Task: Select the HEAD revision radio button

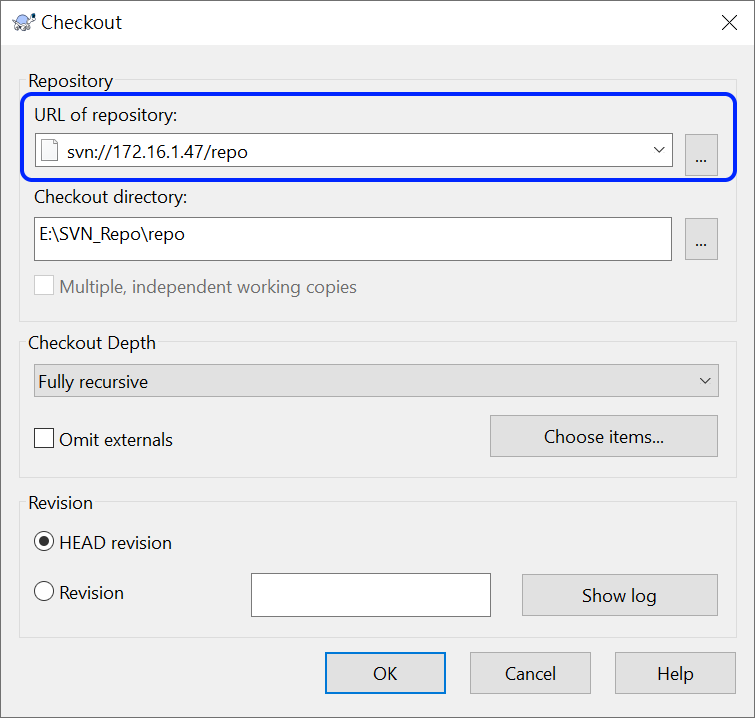Action: point(44,542)
